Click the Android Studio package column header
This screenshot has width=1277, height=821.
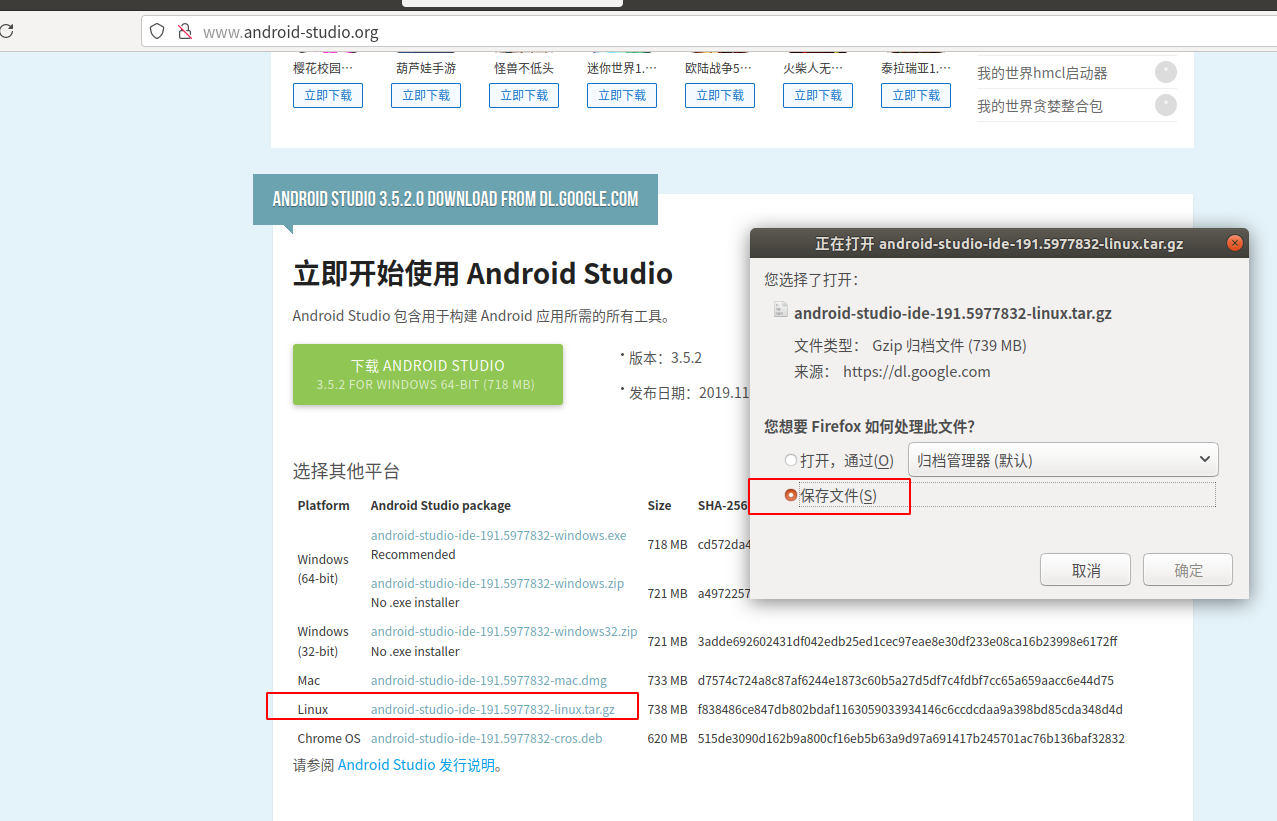[x=441, y=505]
